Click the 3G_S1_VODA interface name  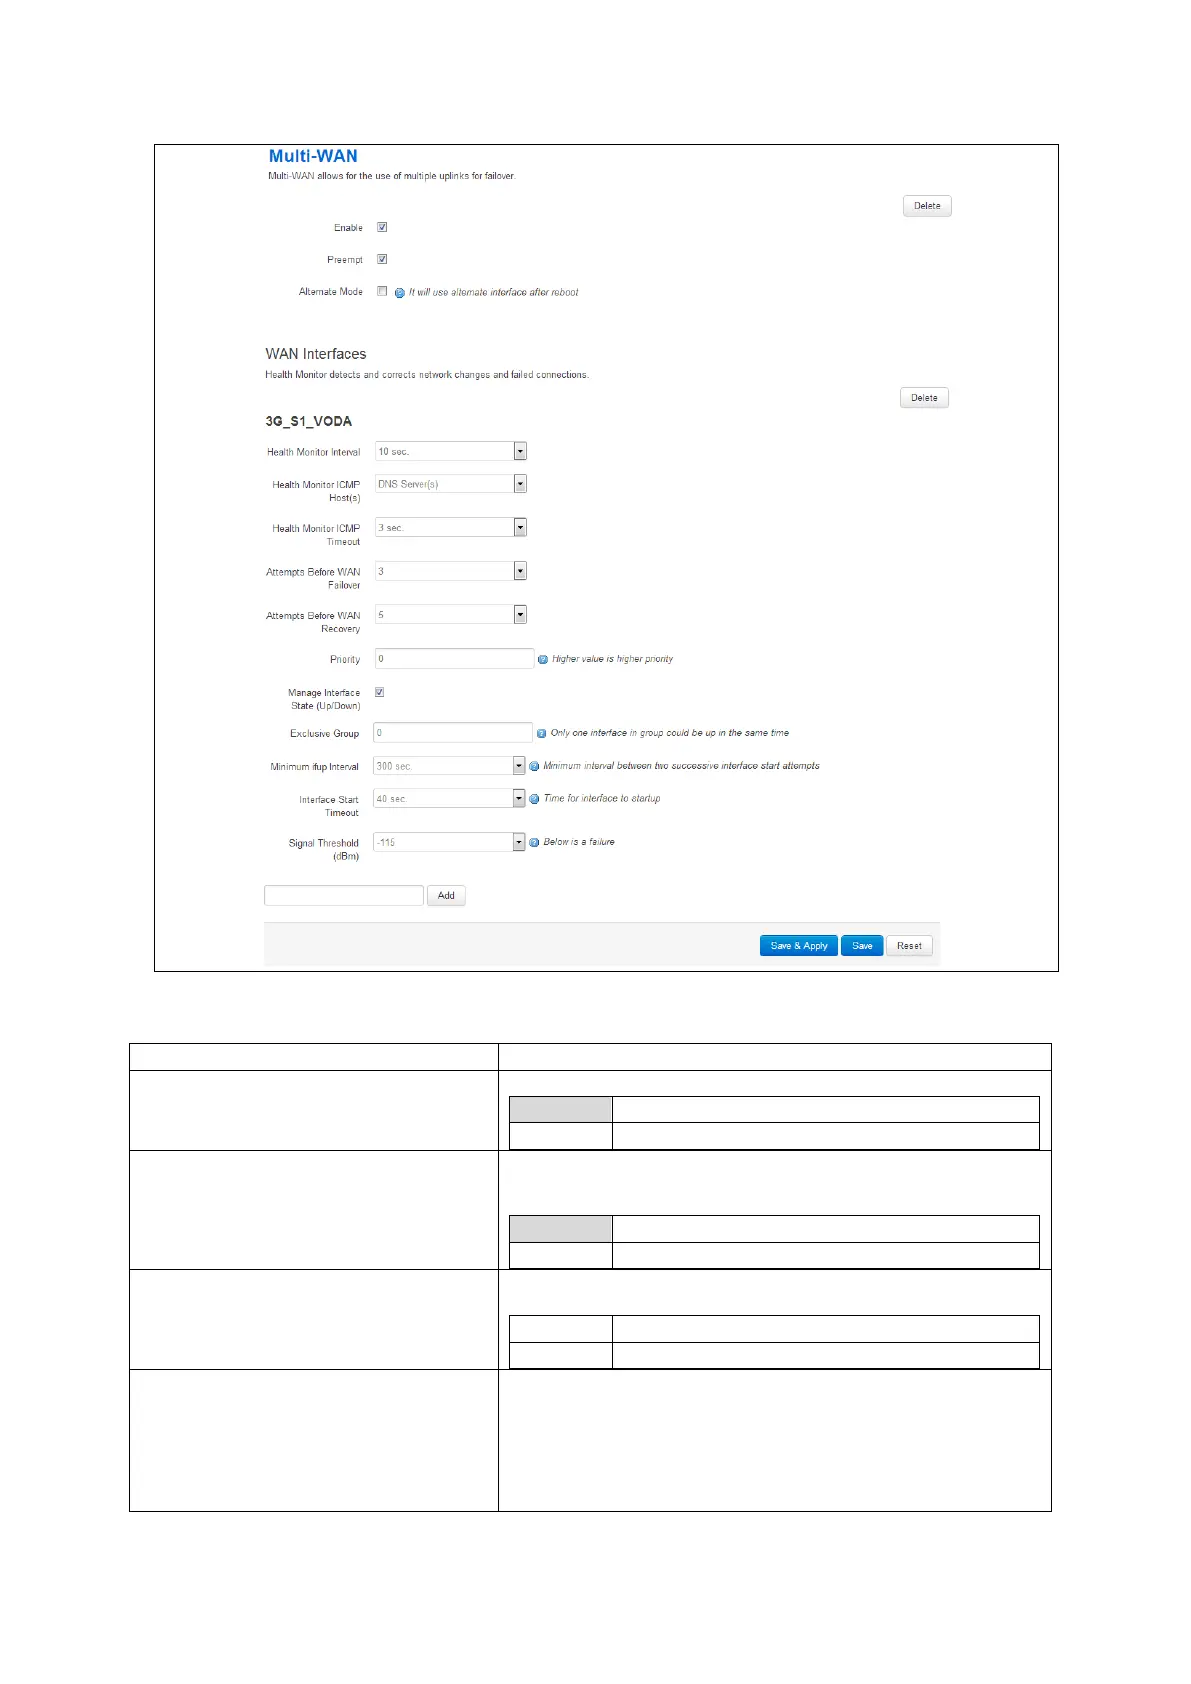pos(309,421)
